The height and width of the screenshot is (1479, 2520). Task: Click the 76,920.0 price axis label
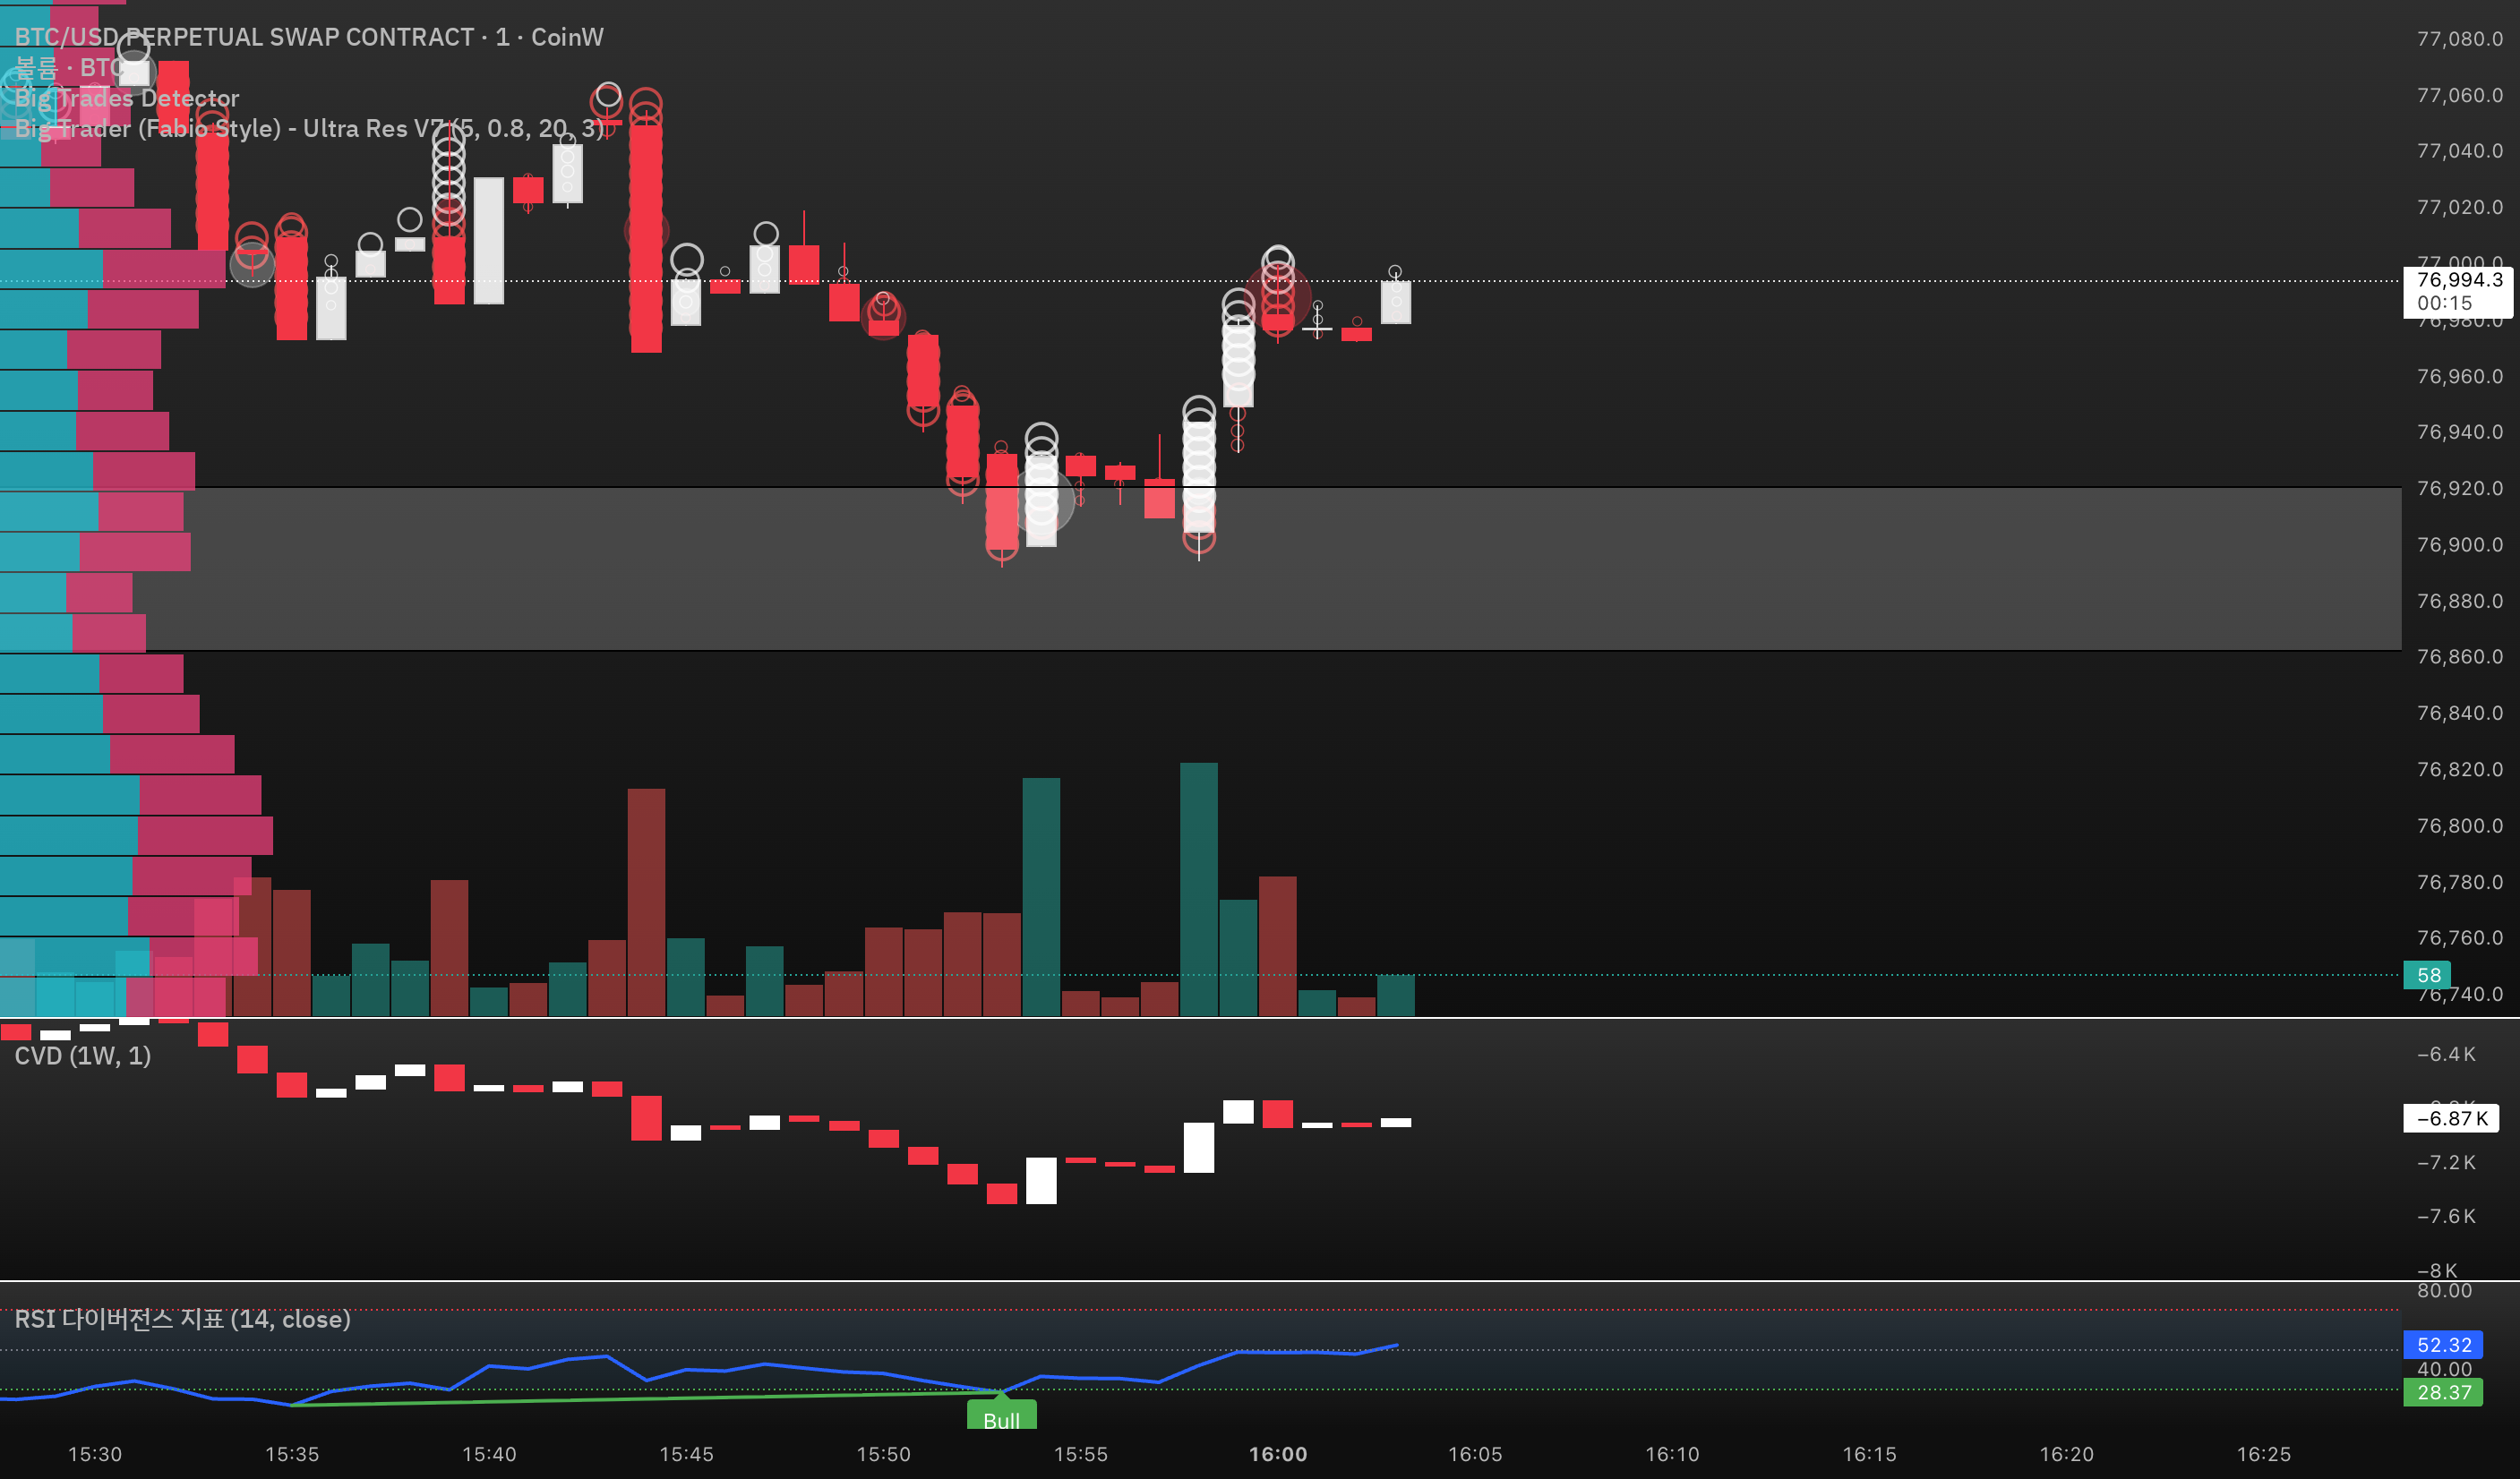click(x=2460, y=488)
